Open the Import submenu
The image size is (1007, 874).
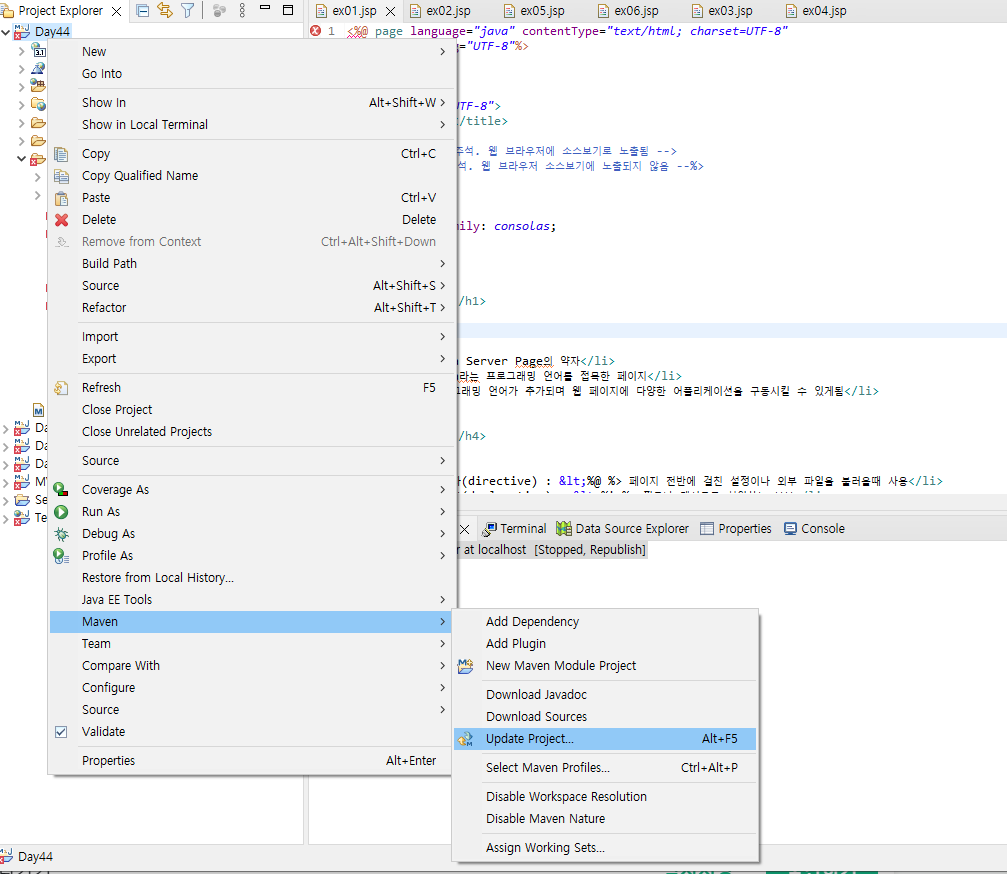pos(252,336)
